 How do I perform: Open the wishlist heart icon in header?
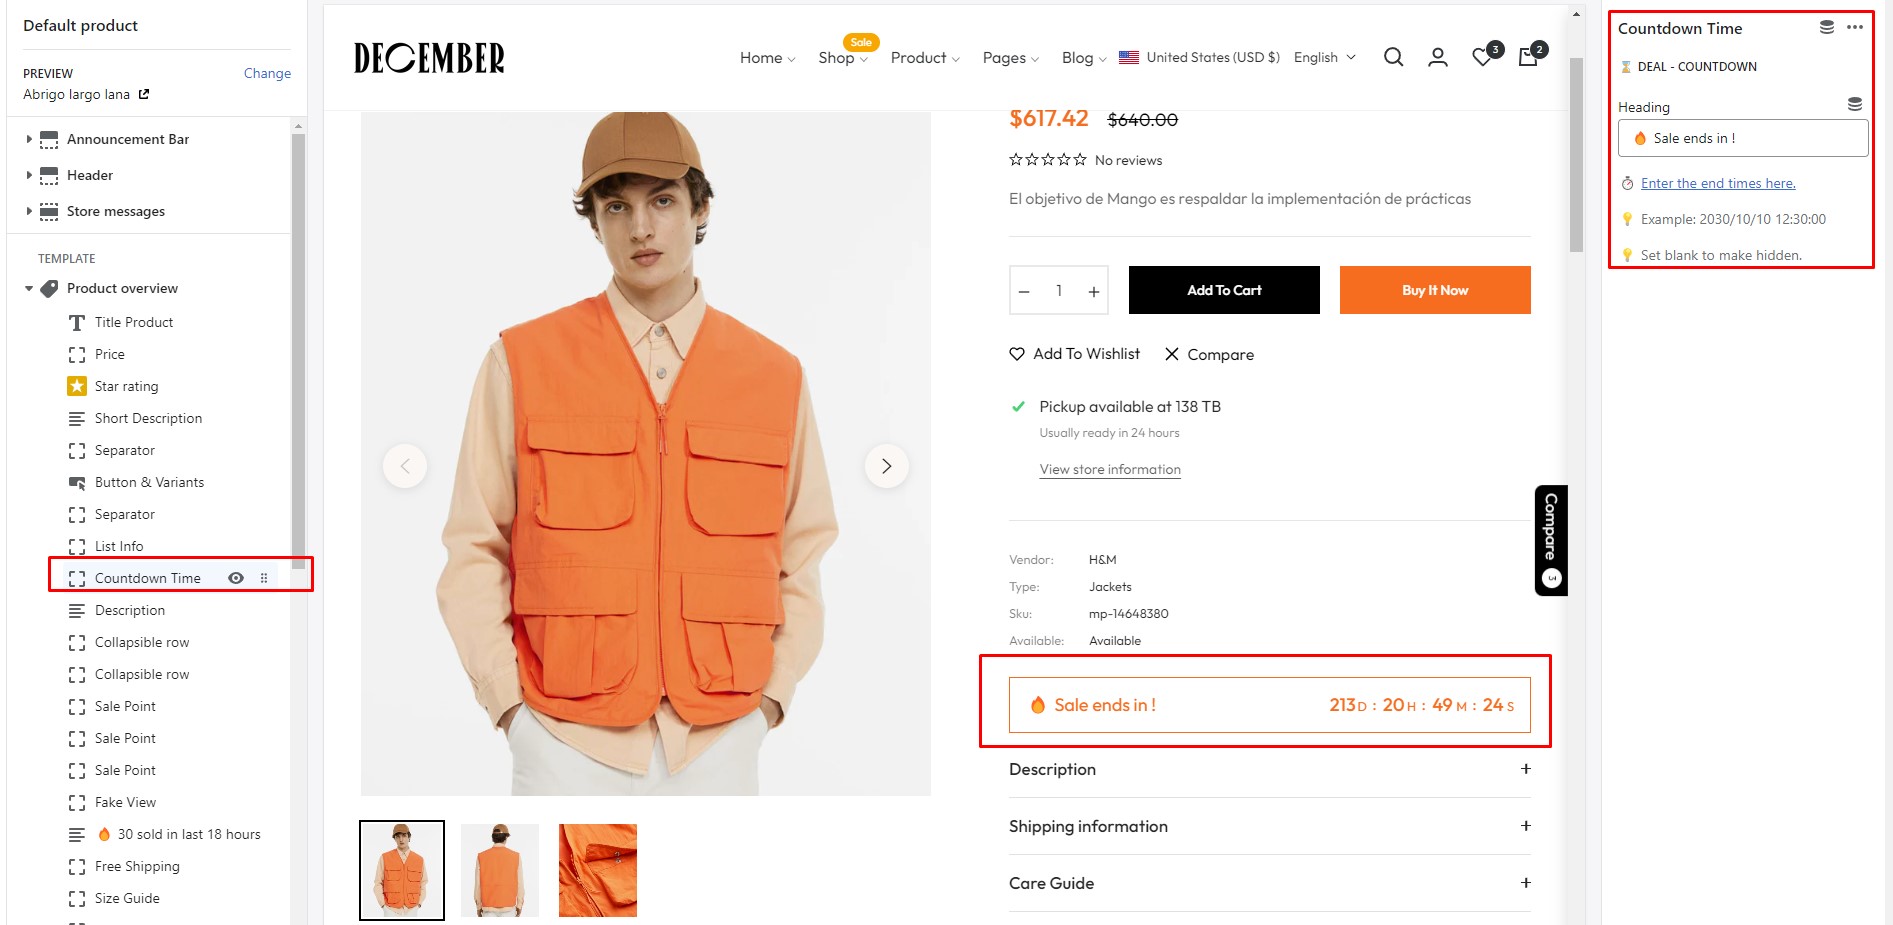[x=1482, y=58]
